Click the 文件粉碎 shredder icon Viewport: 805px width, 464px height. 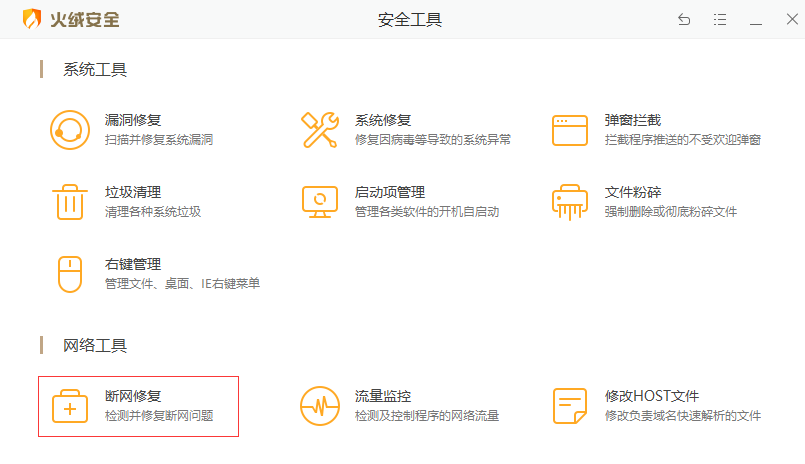pyautogui.click(x=570, y=202)
